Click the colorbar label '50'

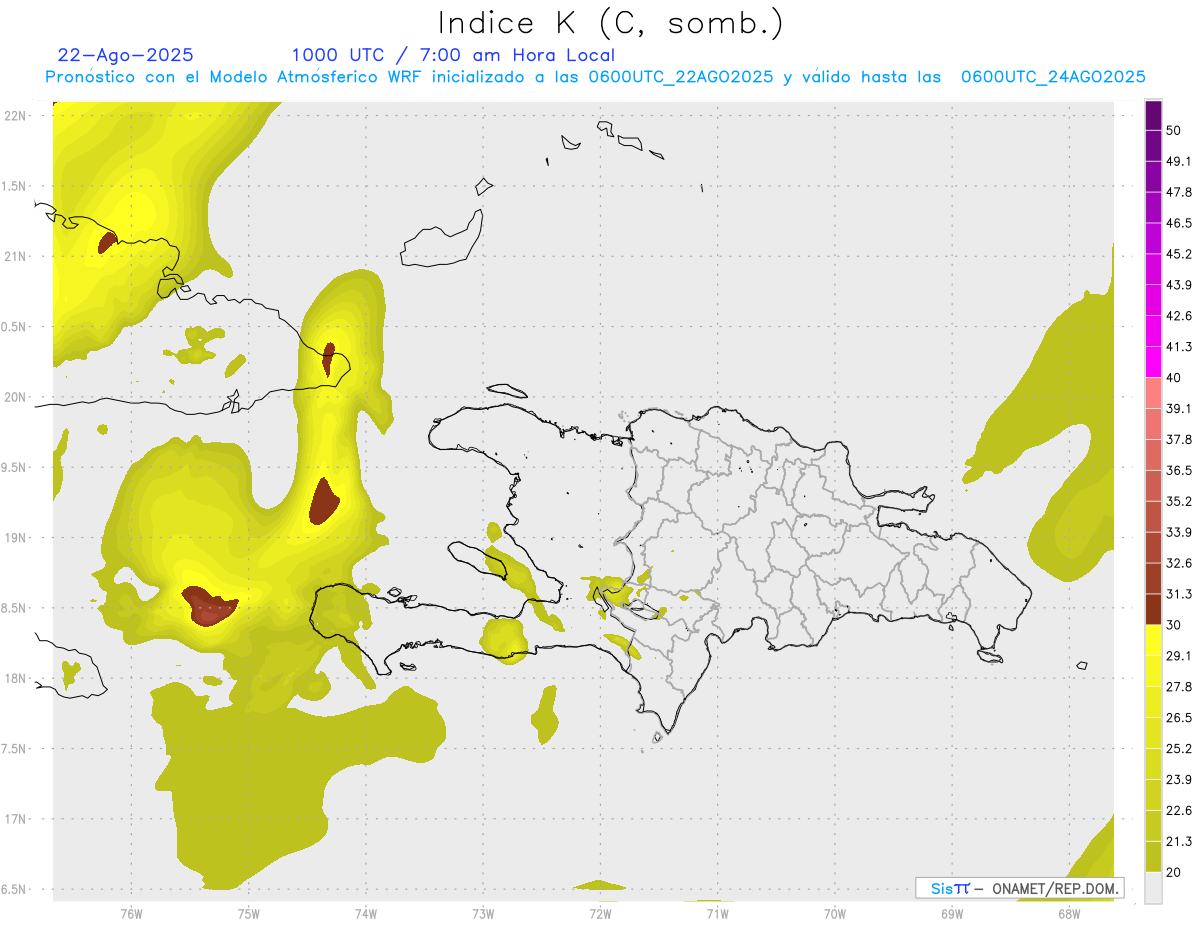[x=1175, y=131]
